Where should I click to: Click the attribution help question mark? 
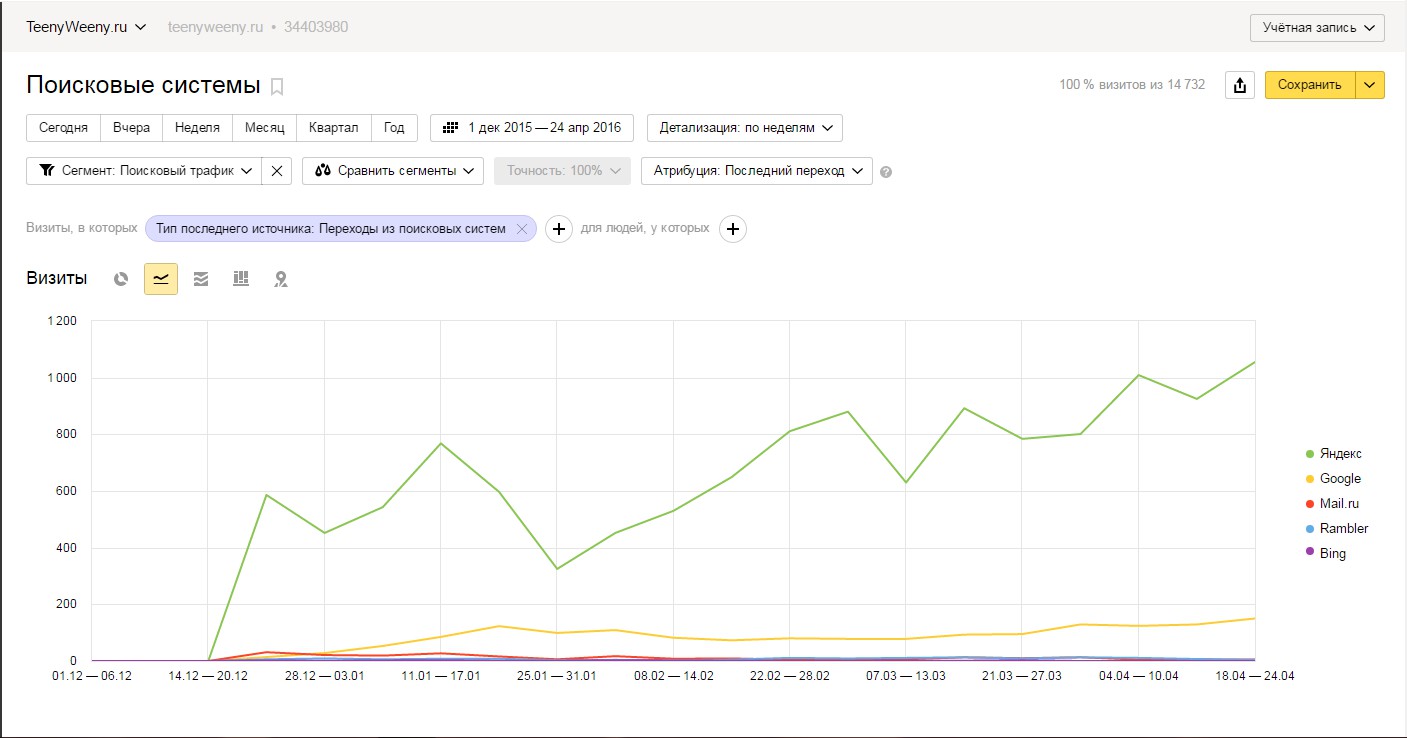pyautogui.click(x=886, y=172)
